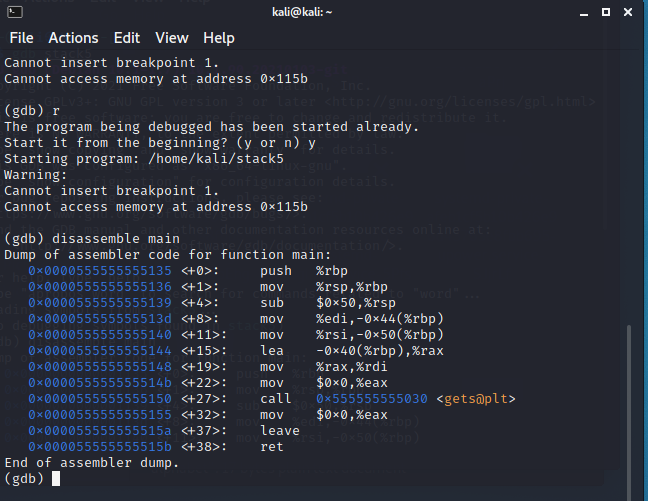The image size is (648, 501).
Task: Click address 0x0000555555555155 at <+32>
Action: tap(100, 415)
